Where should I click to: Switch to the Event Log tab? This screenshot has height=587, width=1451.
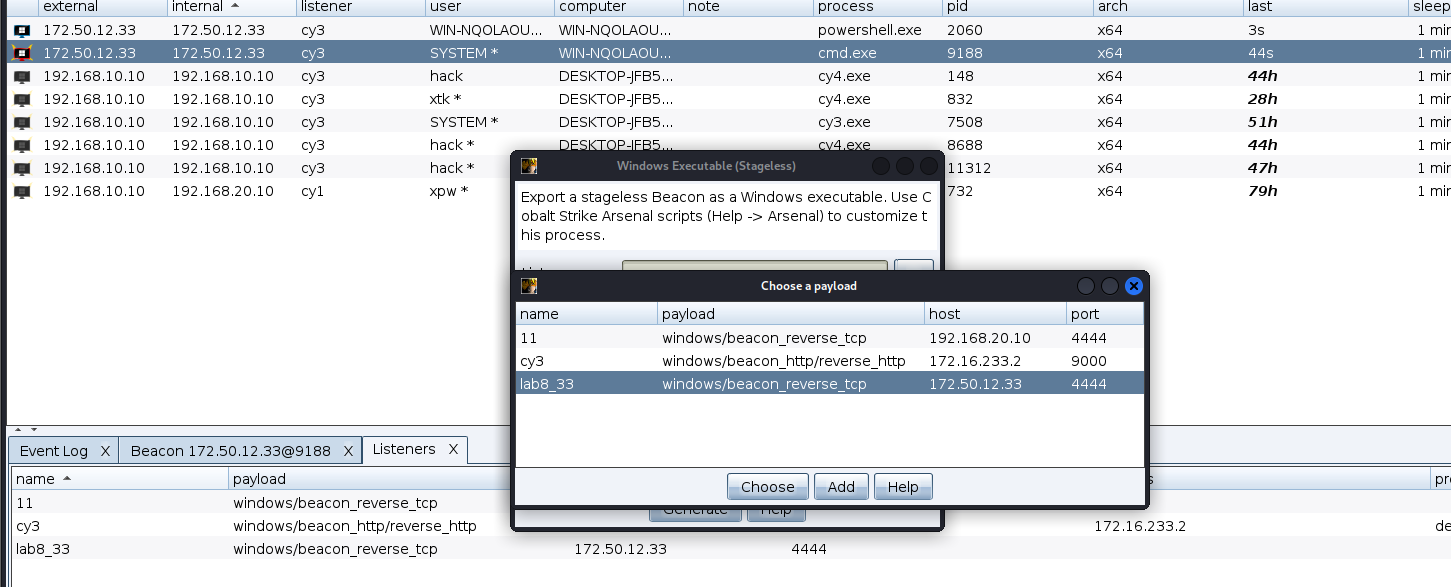(54, 451)
